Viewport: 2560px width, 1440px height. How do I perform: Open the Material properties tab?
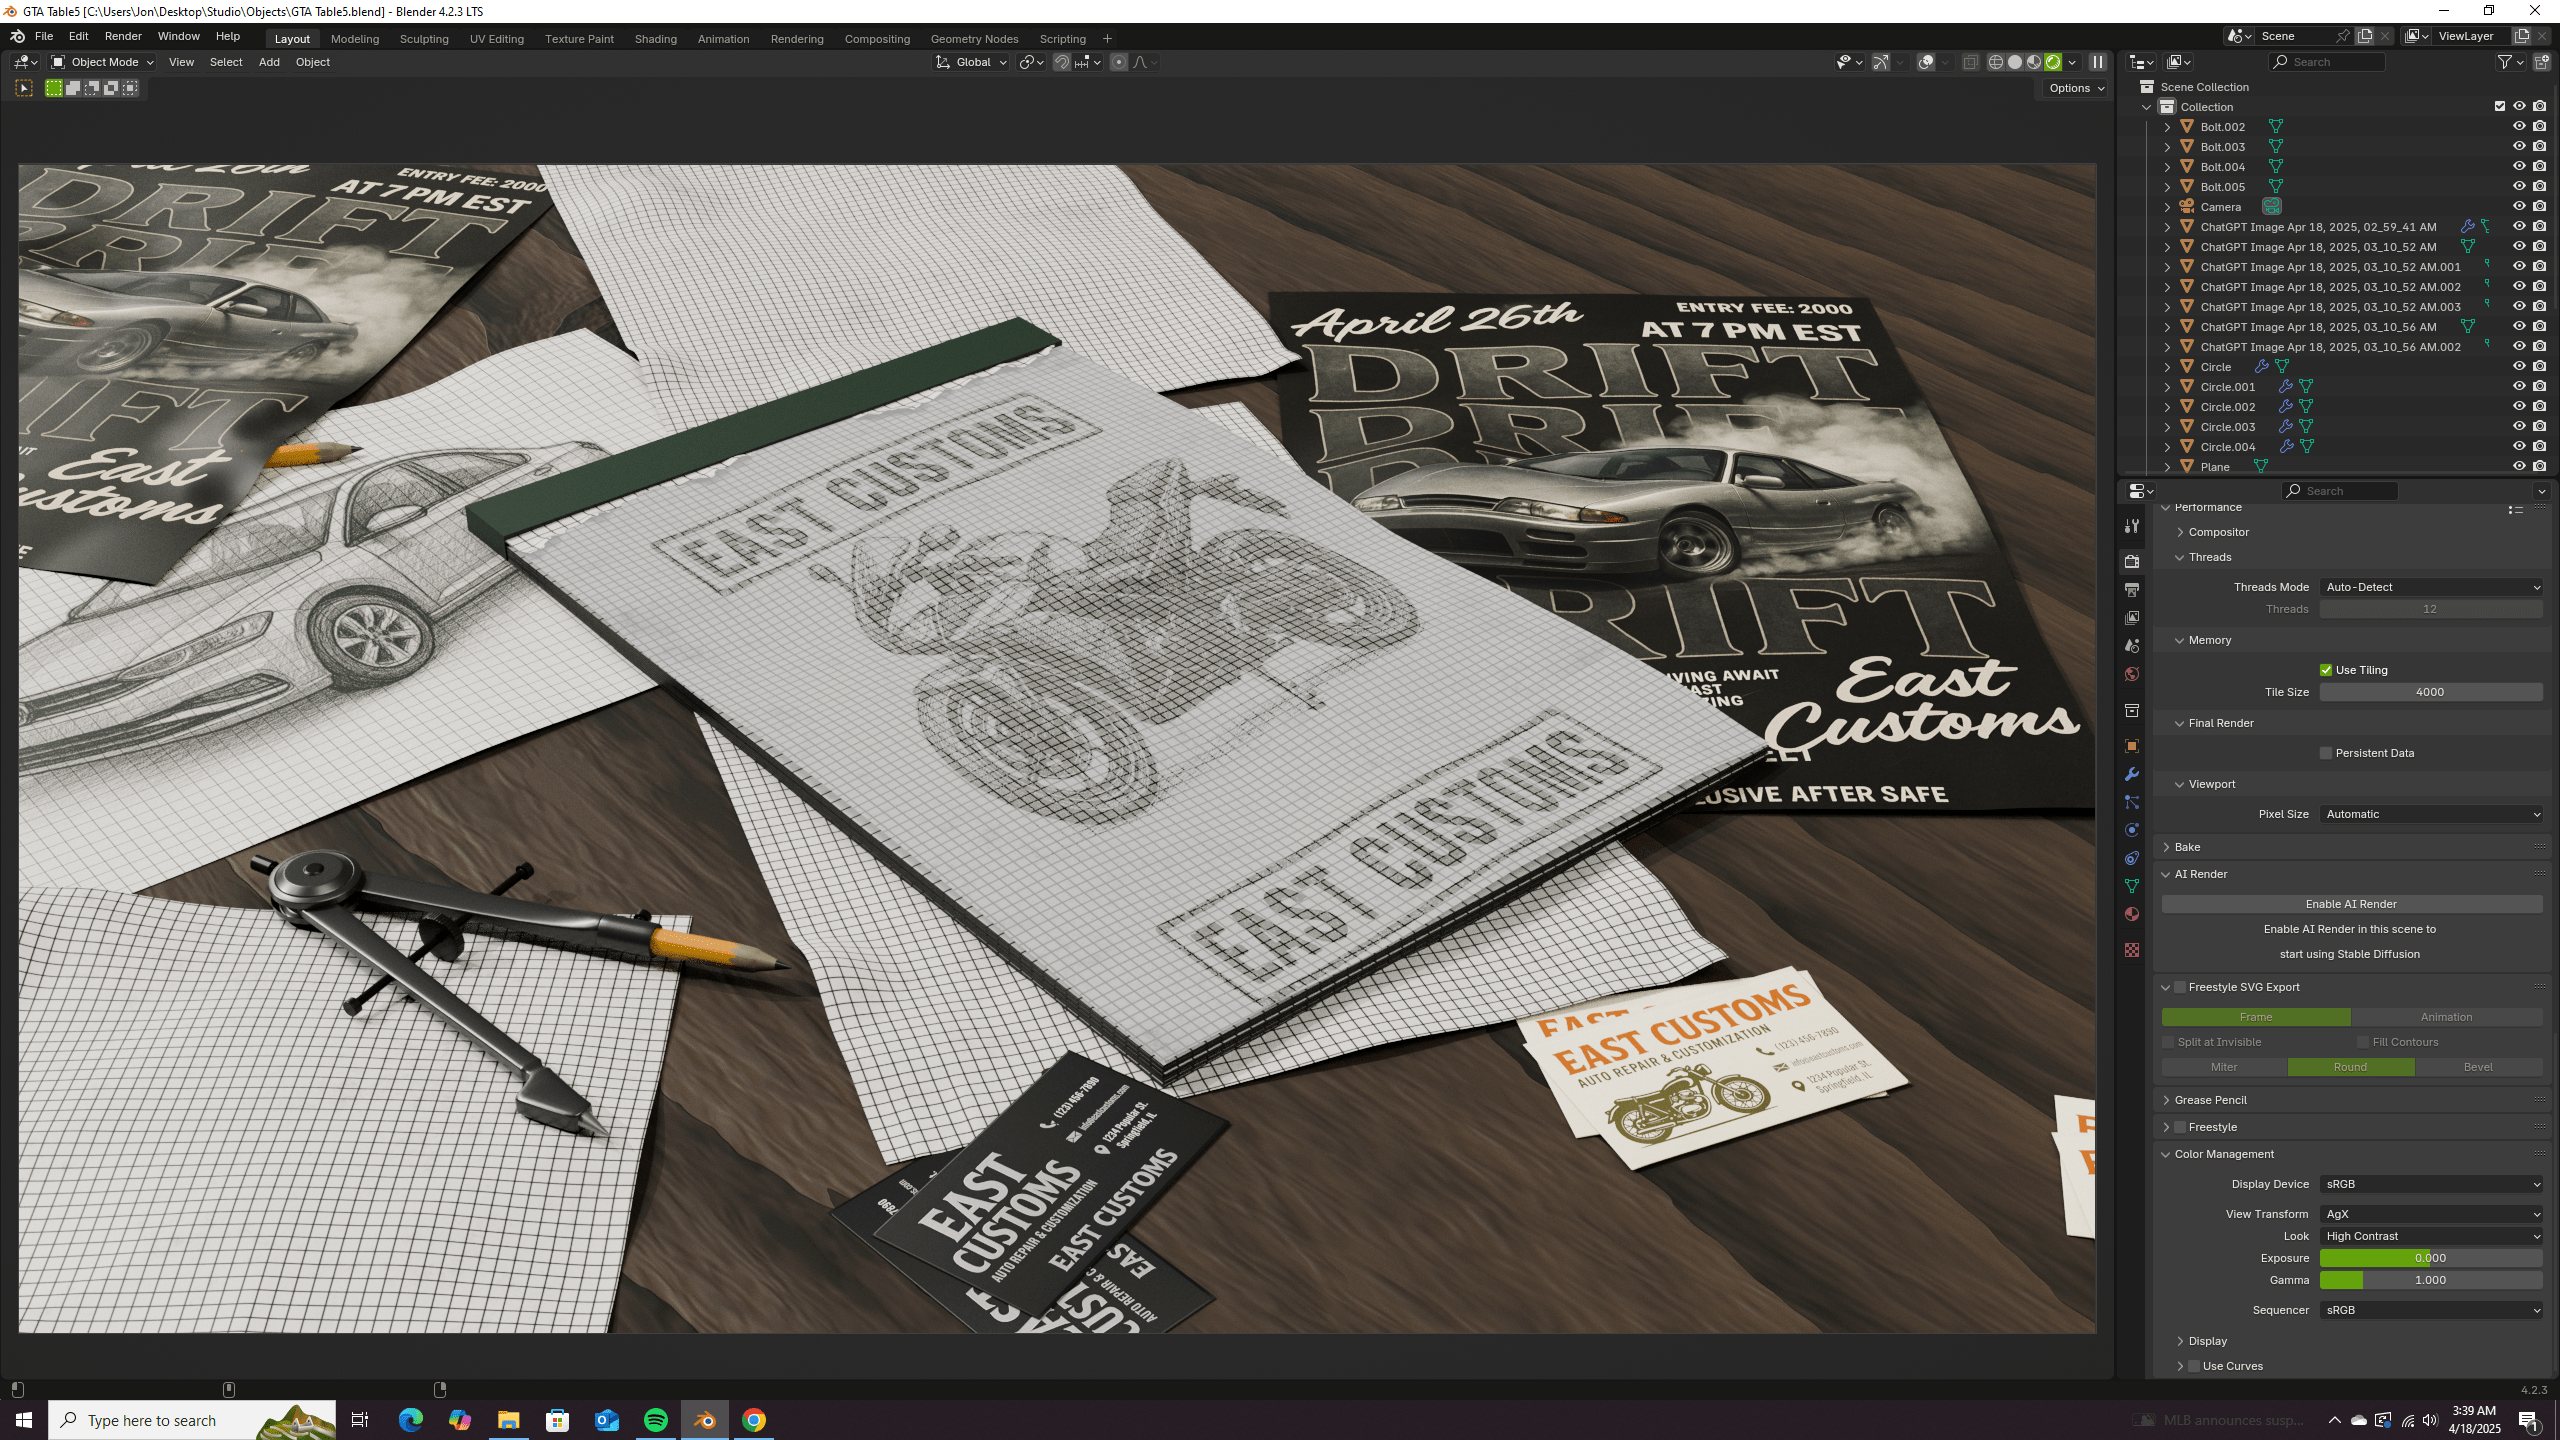[x=2132, y=914]
